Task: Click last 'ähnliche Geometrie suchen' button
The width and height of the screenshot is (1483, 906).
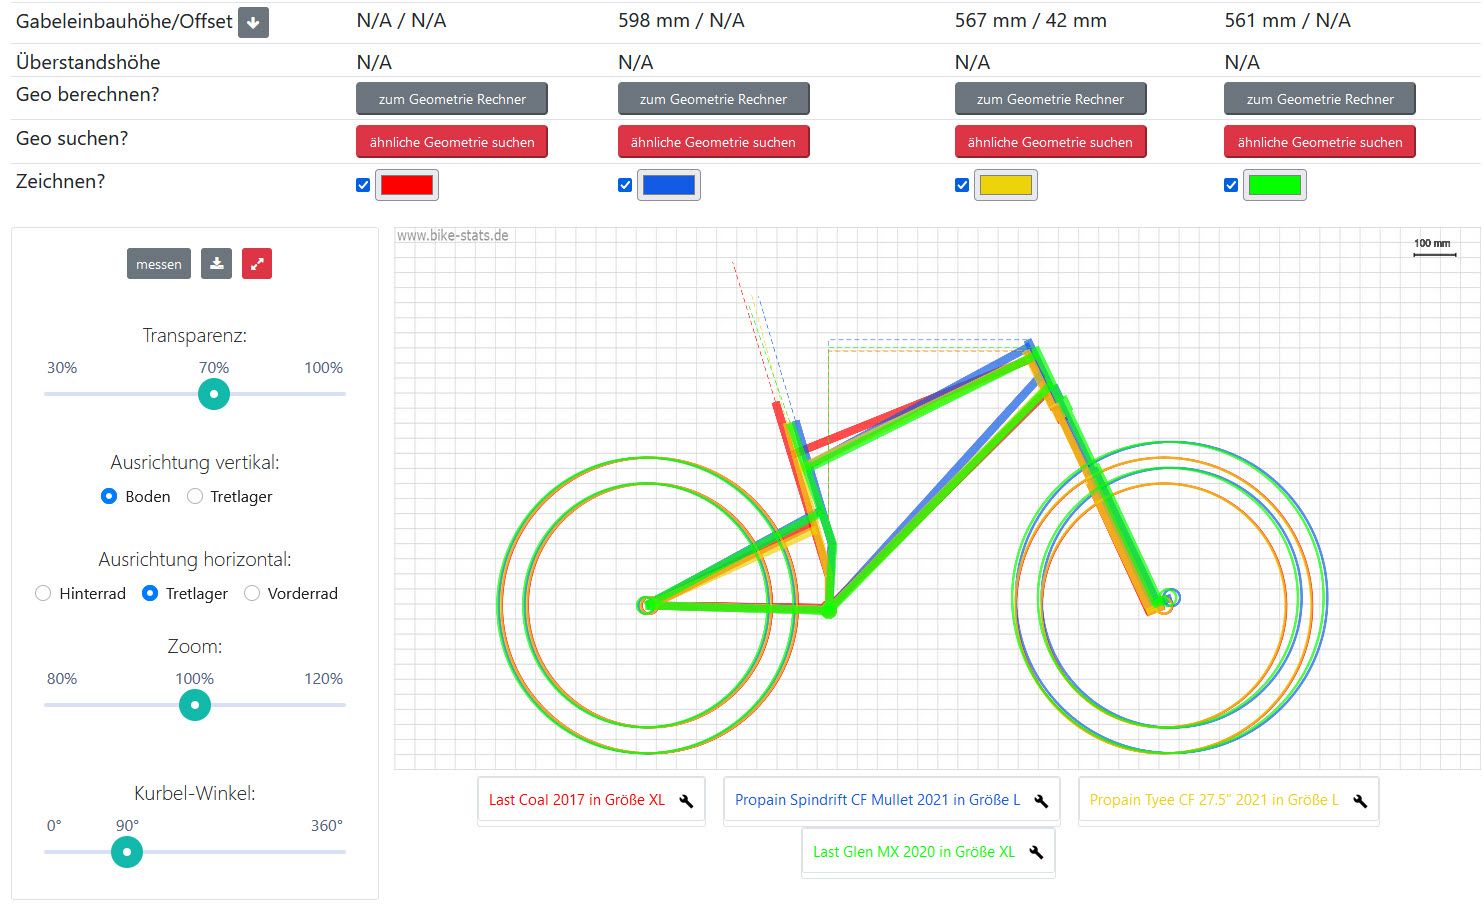Action: tap(1319, 142)
